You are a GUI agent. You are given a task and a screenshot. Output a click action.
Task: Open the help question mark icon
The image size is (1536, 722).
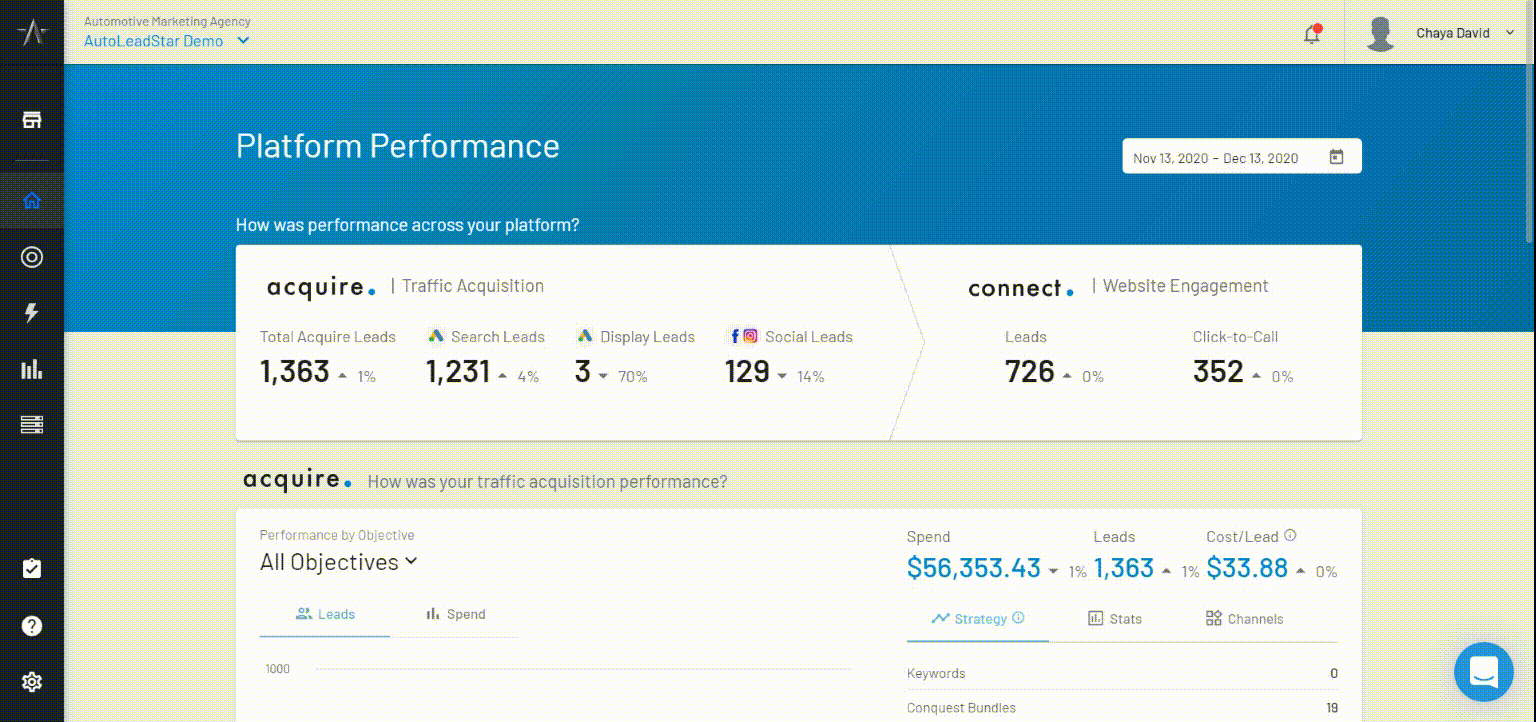coord(32,626)
